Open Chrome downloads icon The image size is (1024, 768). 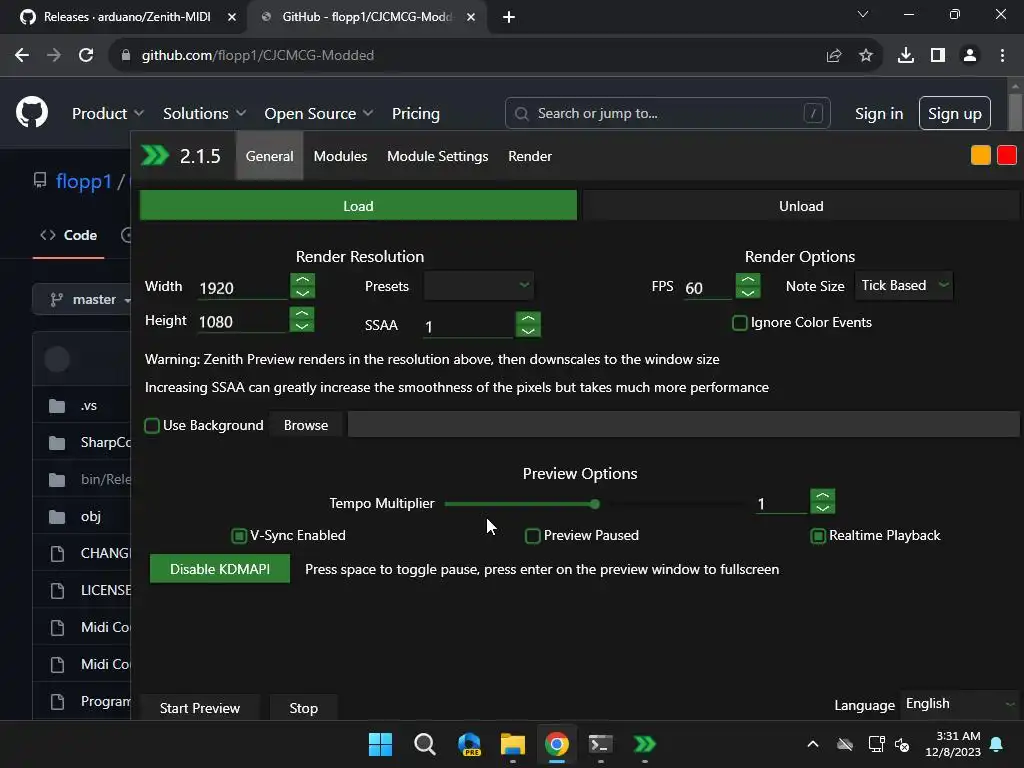pos(905,56)
